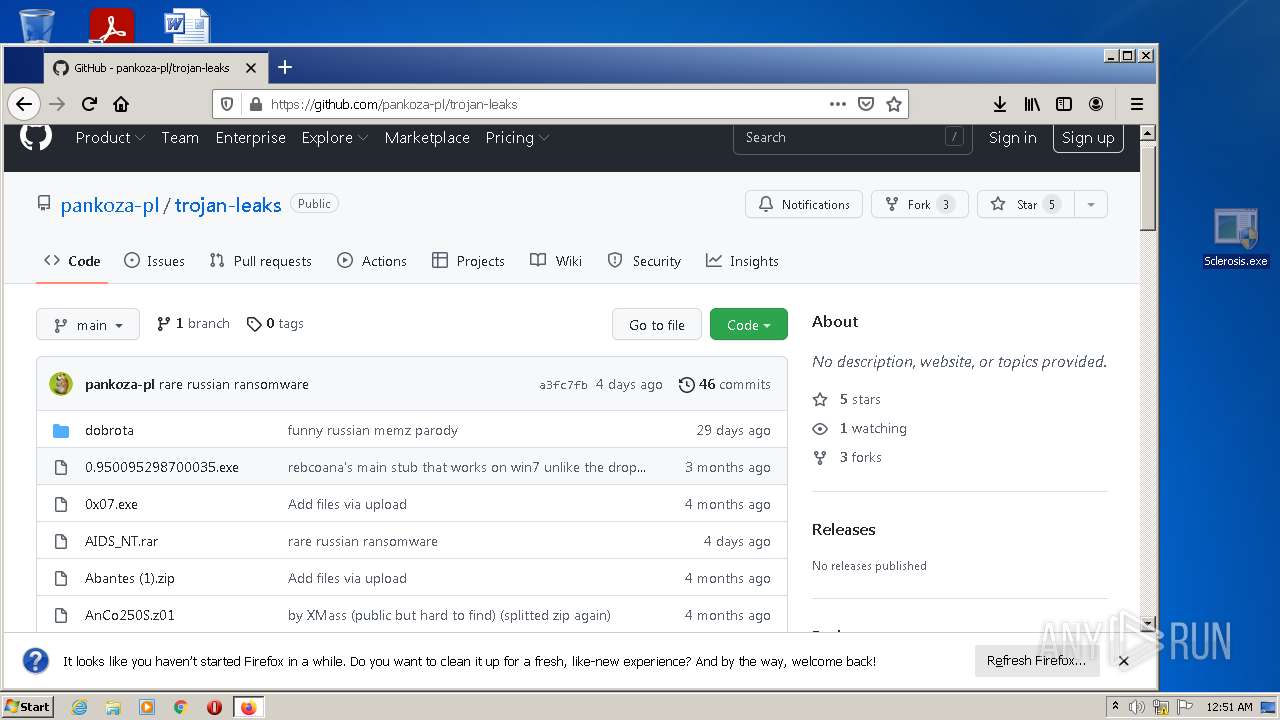Click the Sign in link

tap(1012, 138)
